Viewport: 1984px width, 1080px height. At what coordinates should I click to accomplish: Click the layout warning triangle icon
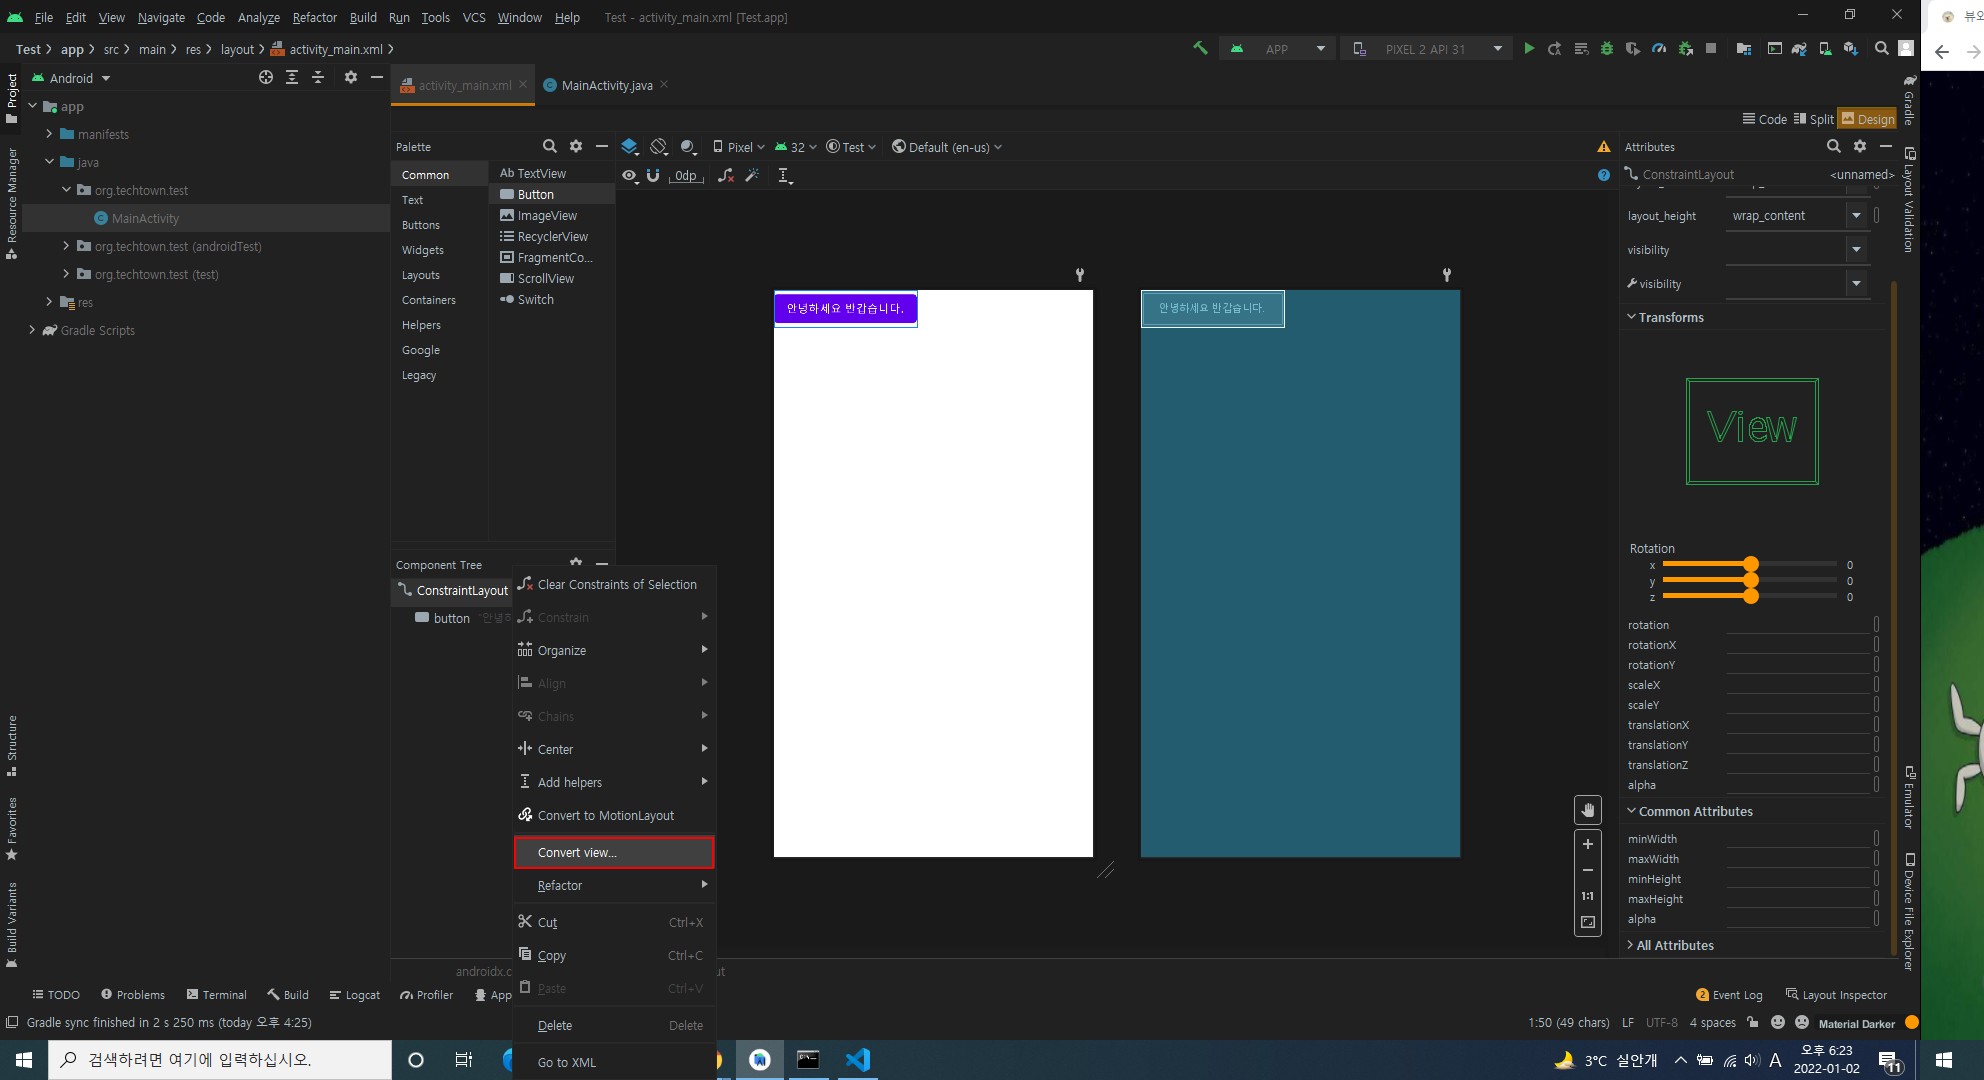click(x=1604, y=147)
